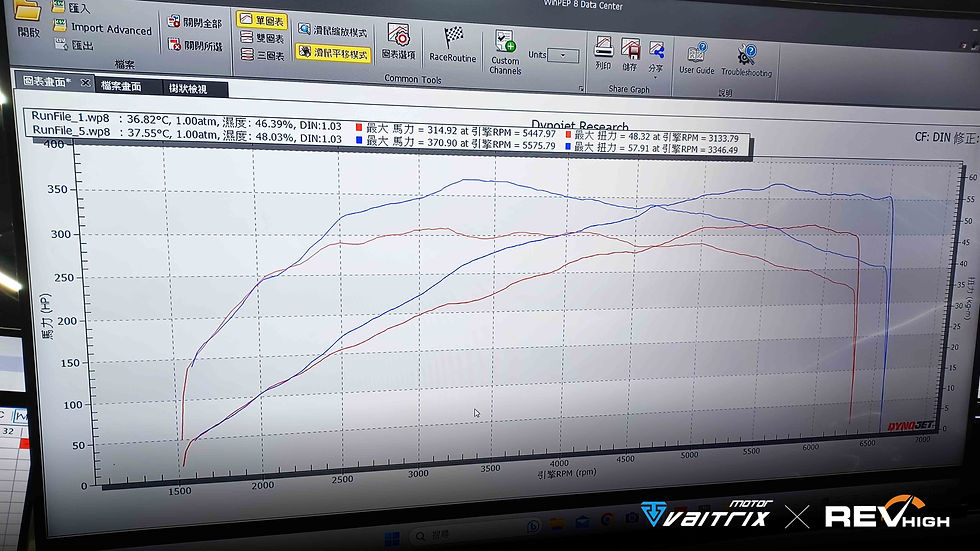Click the 引擎RPM (rpm) axis label
The image size is (980, 551).
pyautogui.click(x=566, y=474)
